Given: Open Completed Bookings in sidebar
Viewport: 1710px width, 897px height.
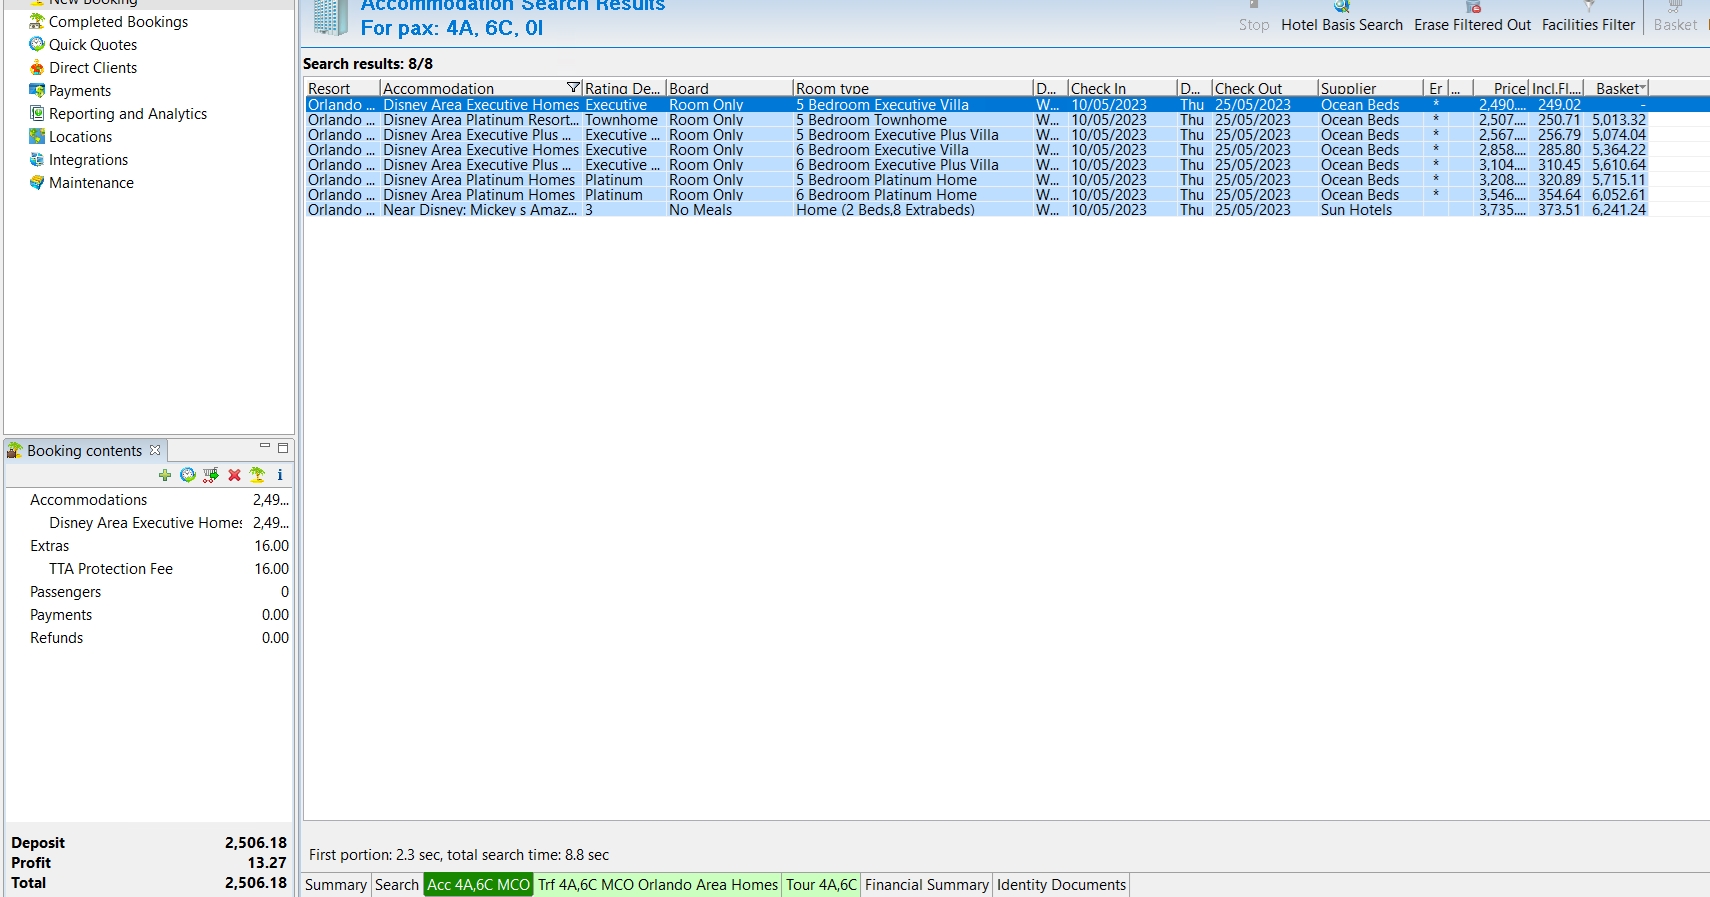Looking at the screenshot, I should [118, 21].
